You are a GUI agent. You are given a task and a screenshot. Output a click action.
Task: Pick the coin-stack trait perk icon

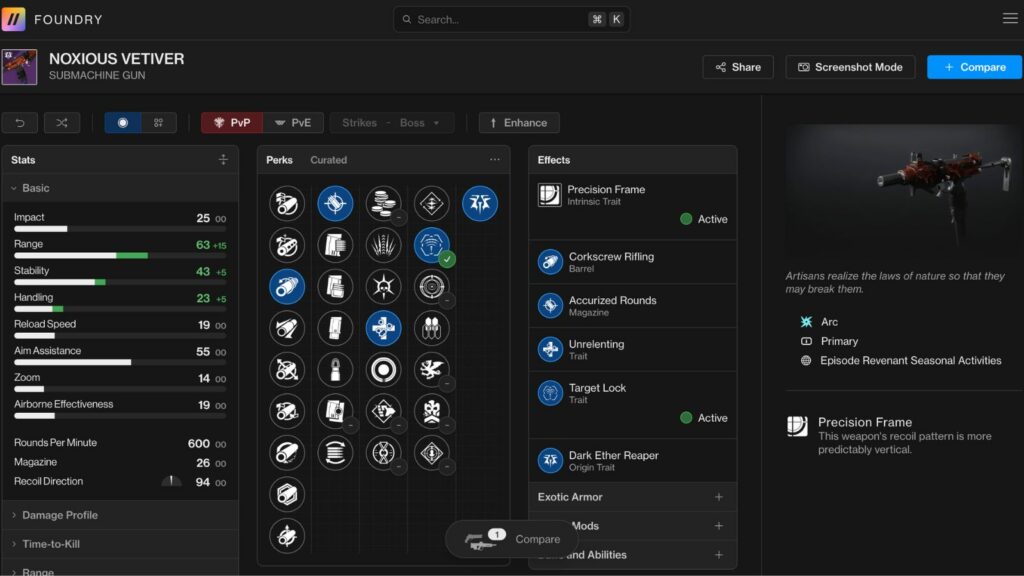(383, 204)
